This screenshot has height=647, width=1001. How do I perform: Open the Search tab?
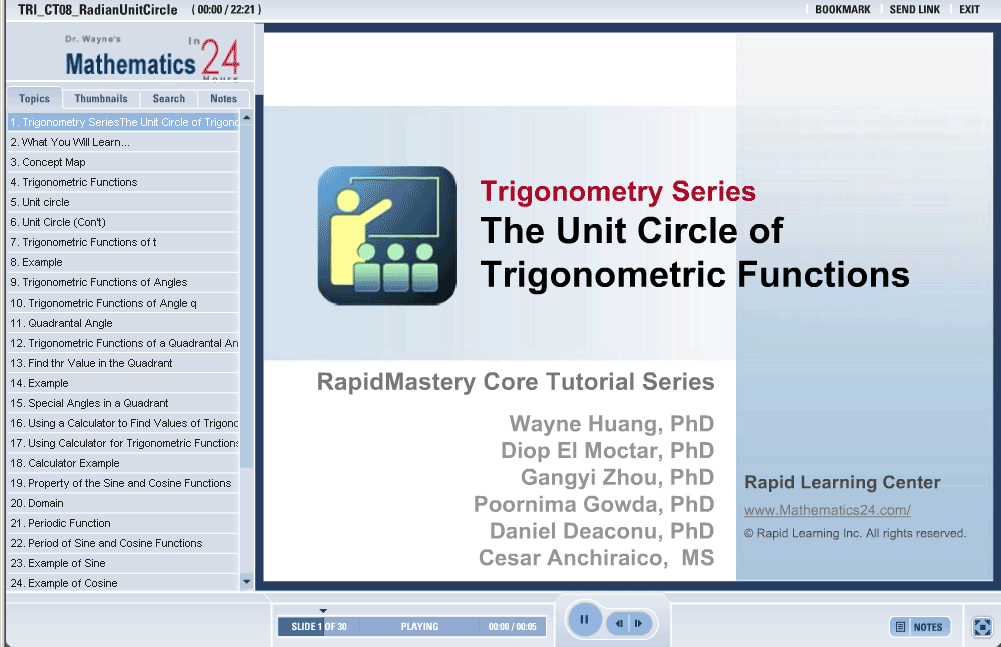tap(169, 98)
